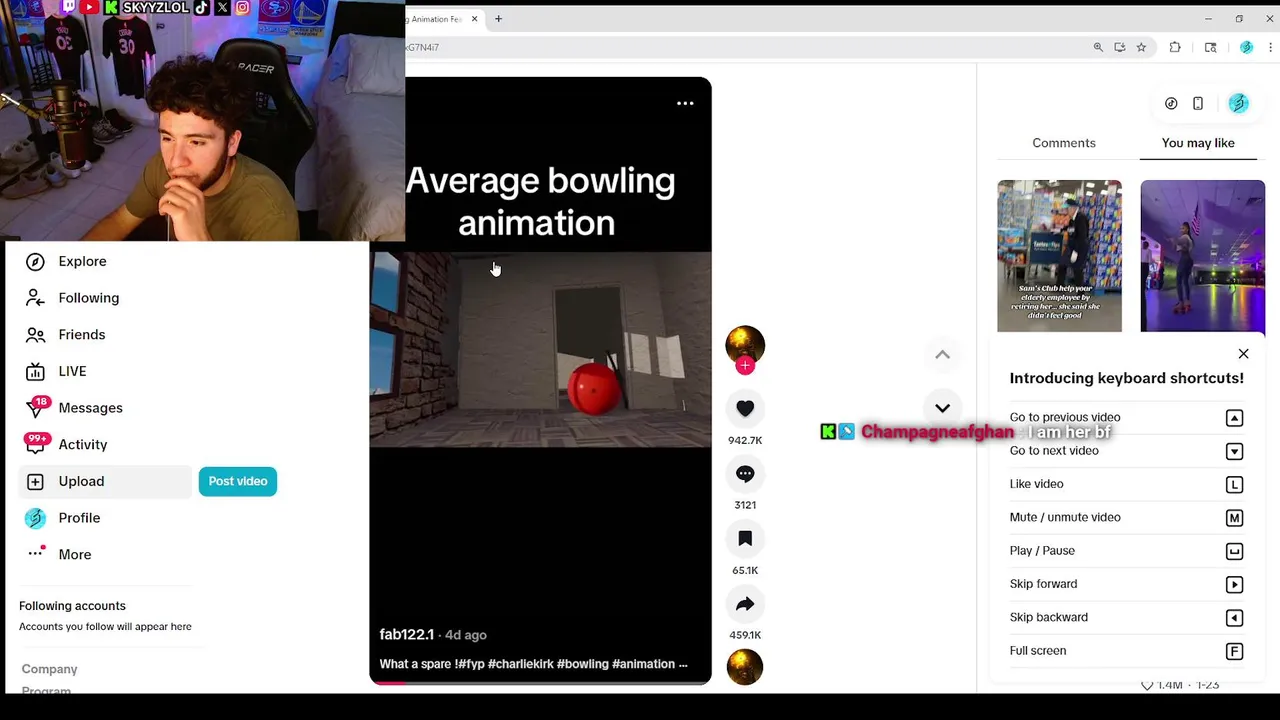
Task: Open the TikTok header profile avatar
Action: point(1238,103)
